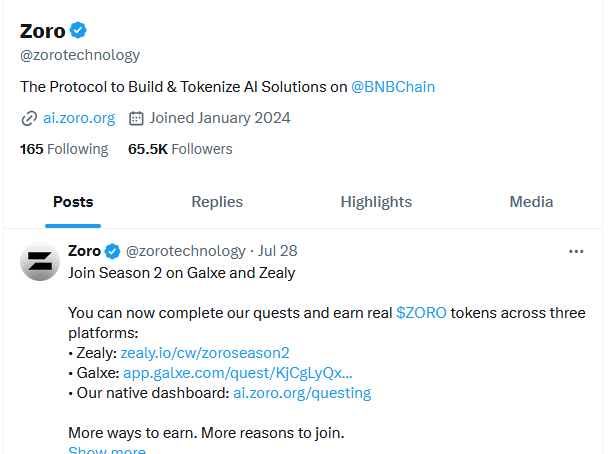
Task: View the 165 Following list
Action: coord(64,149)
